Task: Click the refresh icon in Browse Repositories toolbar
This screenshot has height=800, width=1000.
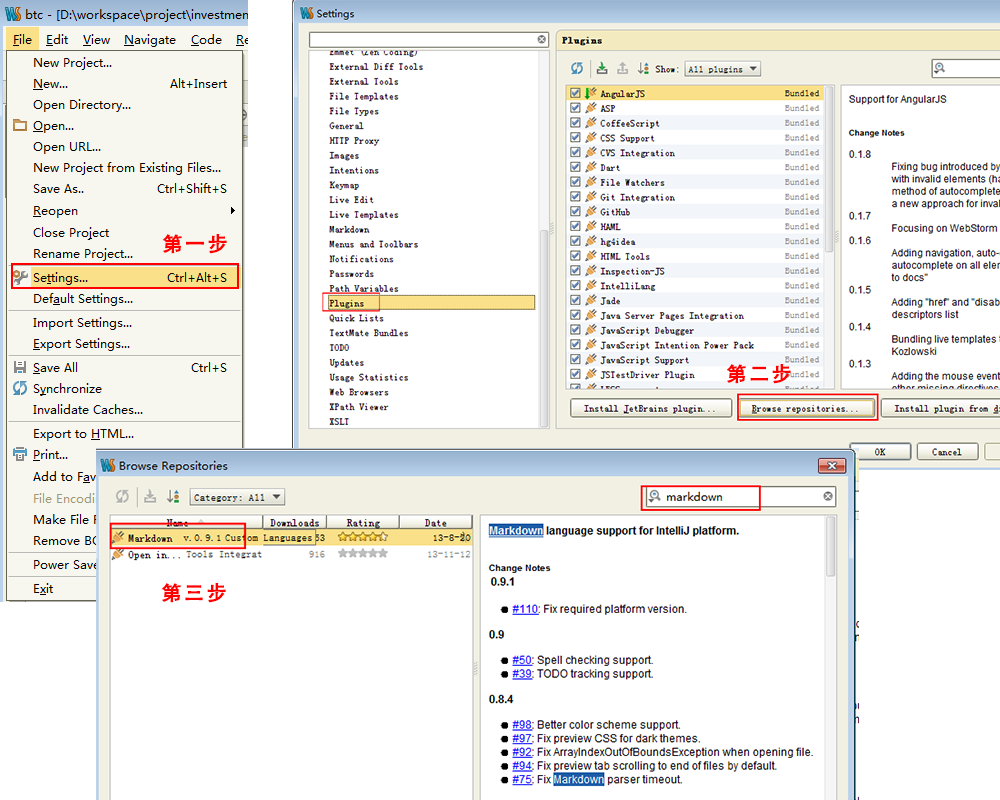Action: pos(122,496)
